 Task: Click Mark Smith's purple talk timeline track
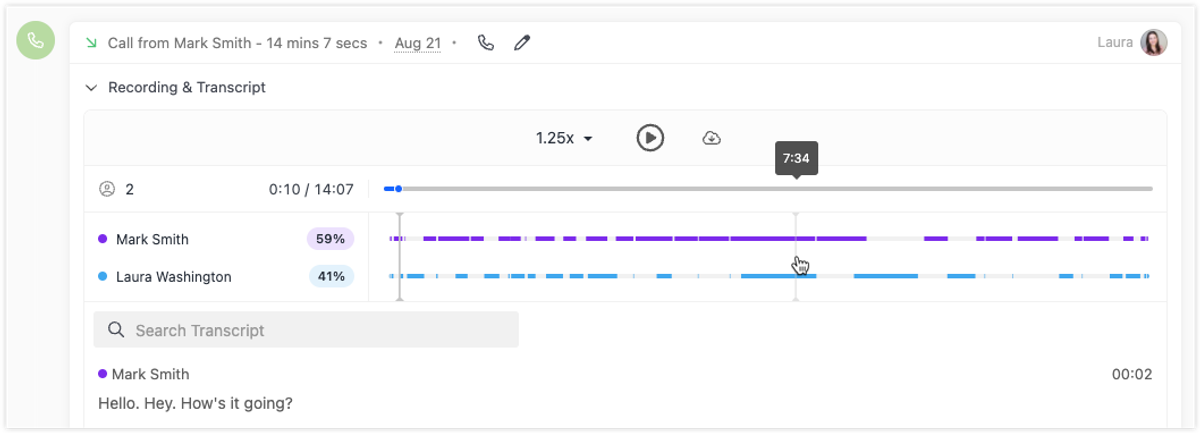pos(769,239)
